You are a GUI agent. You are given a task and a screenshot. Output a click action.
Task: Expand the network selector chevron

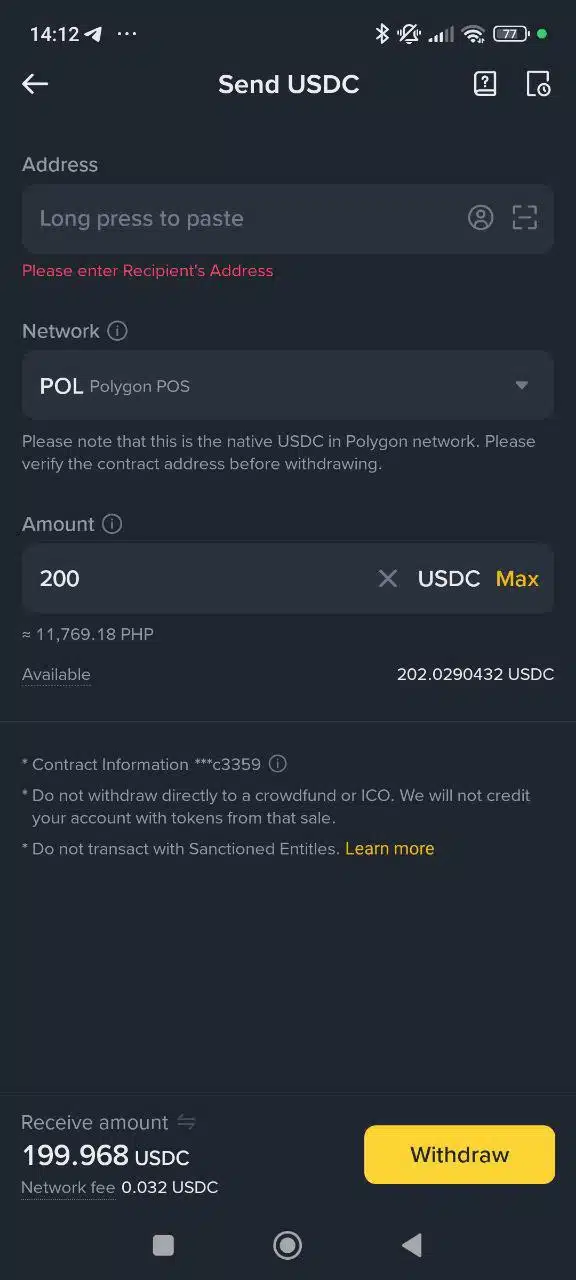tap(521, 385)
